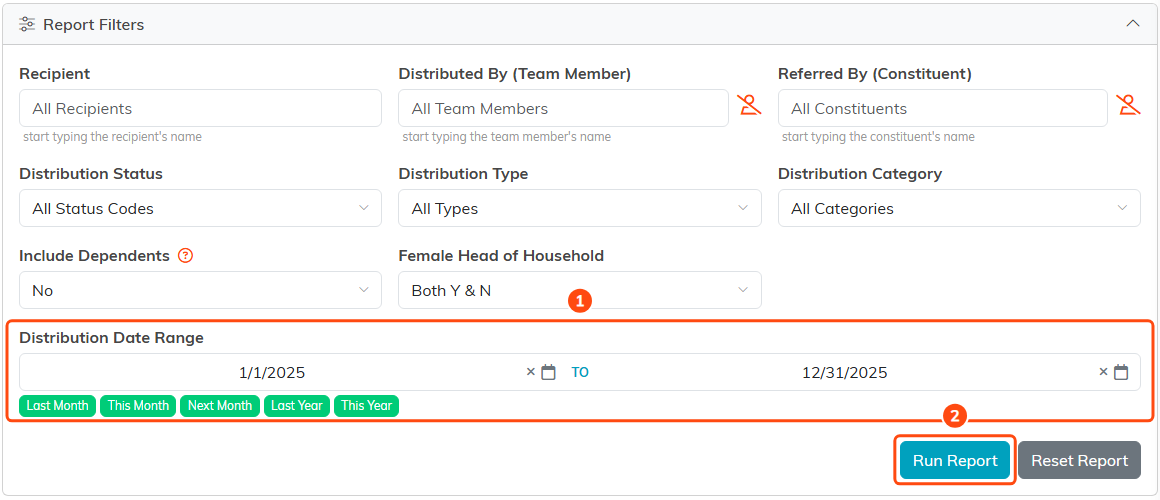Click the Run Report button
The height and width of the screenshot is (500, 1160).
[x=955, y=460]
